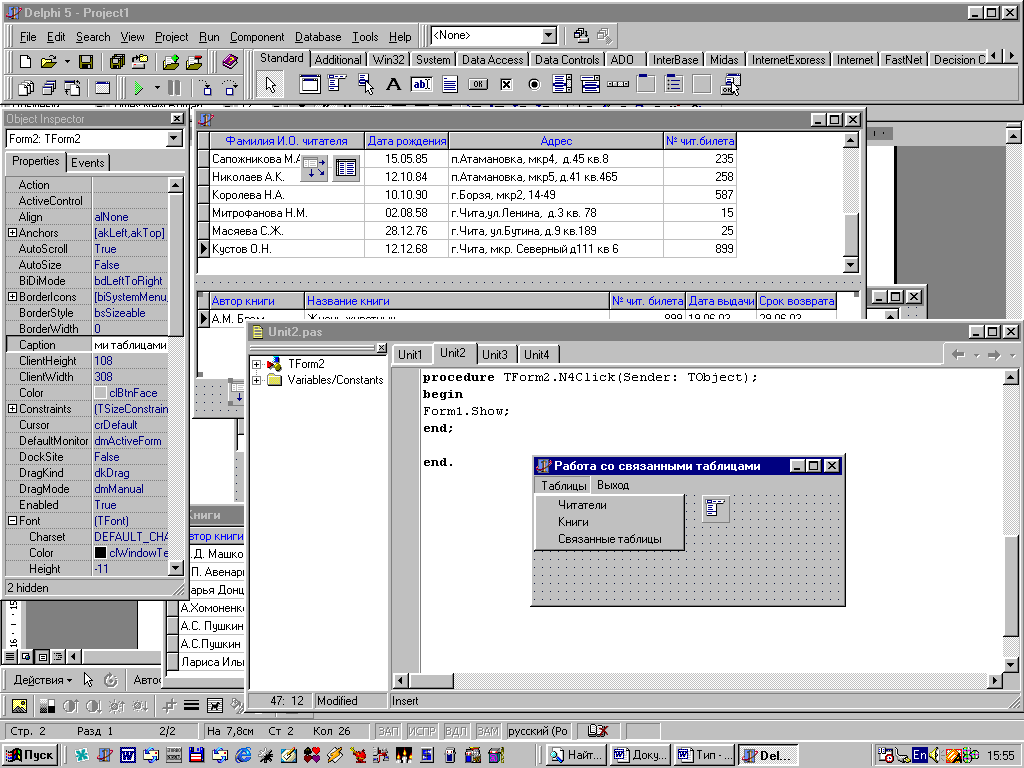1024x768 pixels.
Task: Expand the BorderIcons property
Action: coord(12,296)
